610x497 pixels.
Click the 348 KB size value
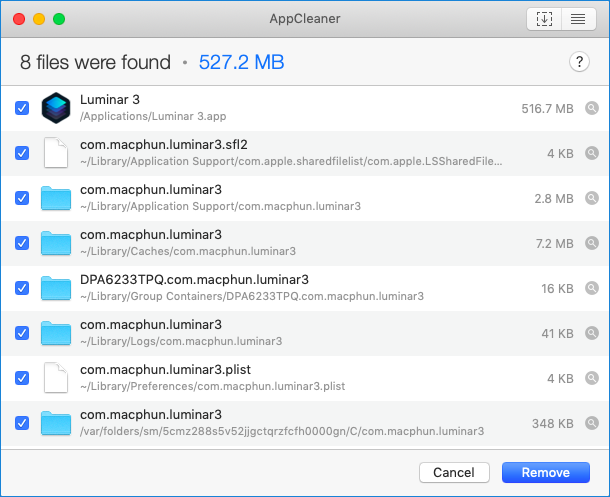click(x=553, y=424)
